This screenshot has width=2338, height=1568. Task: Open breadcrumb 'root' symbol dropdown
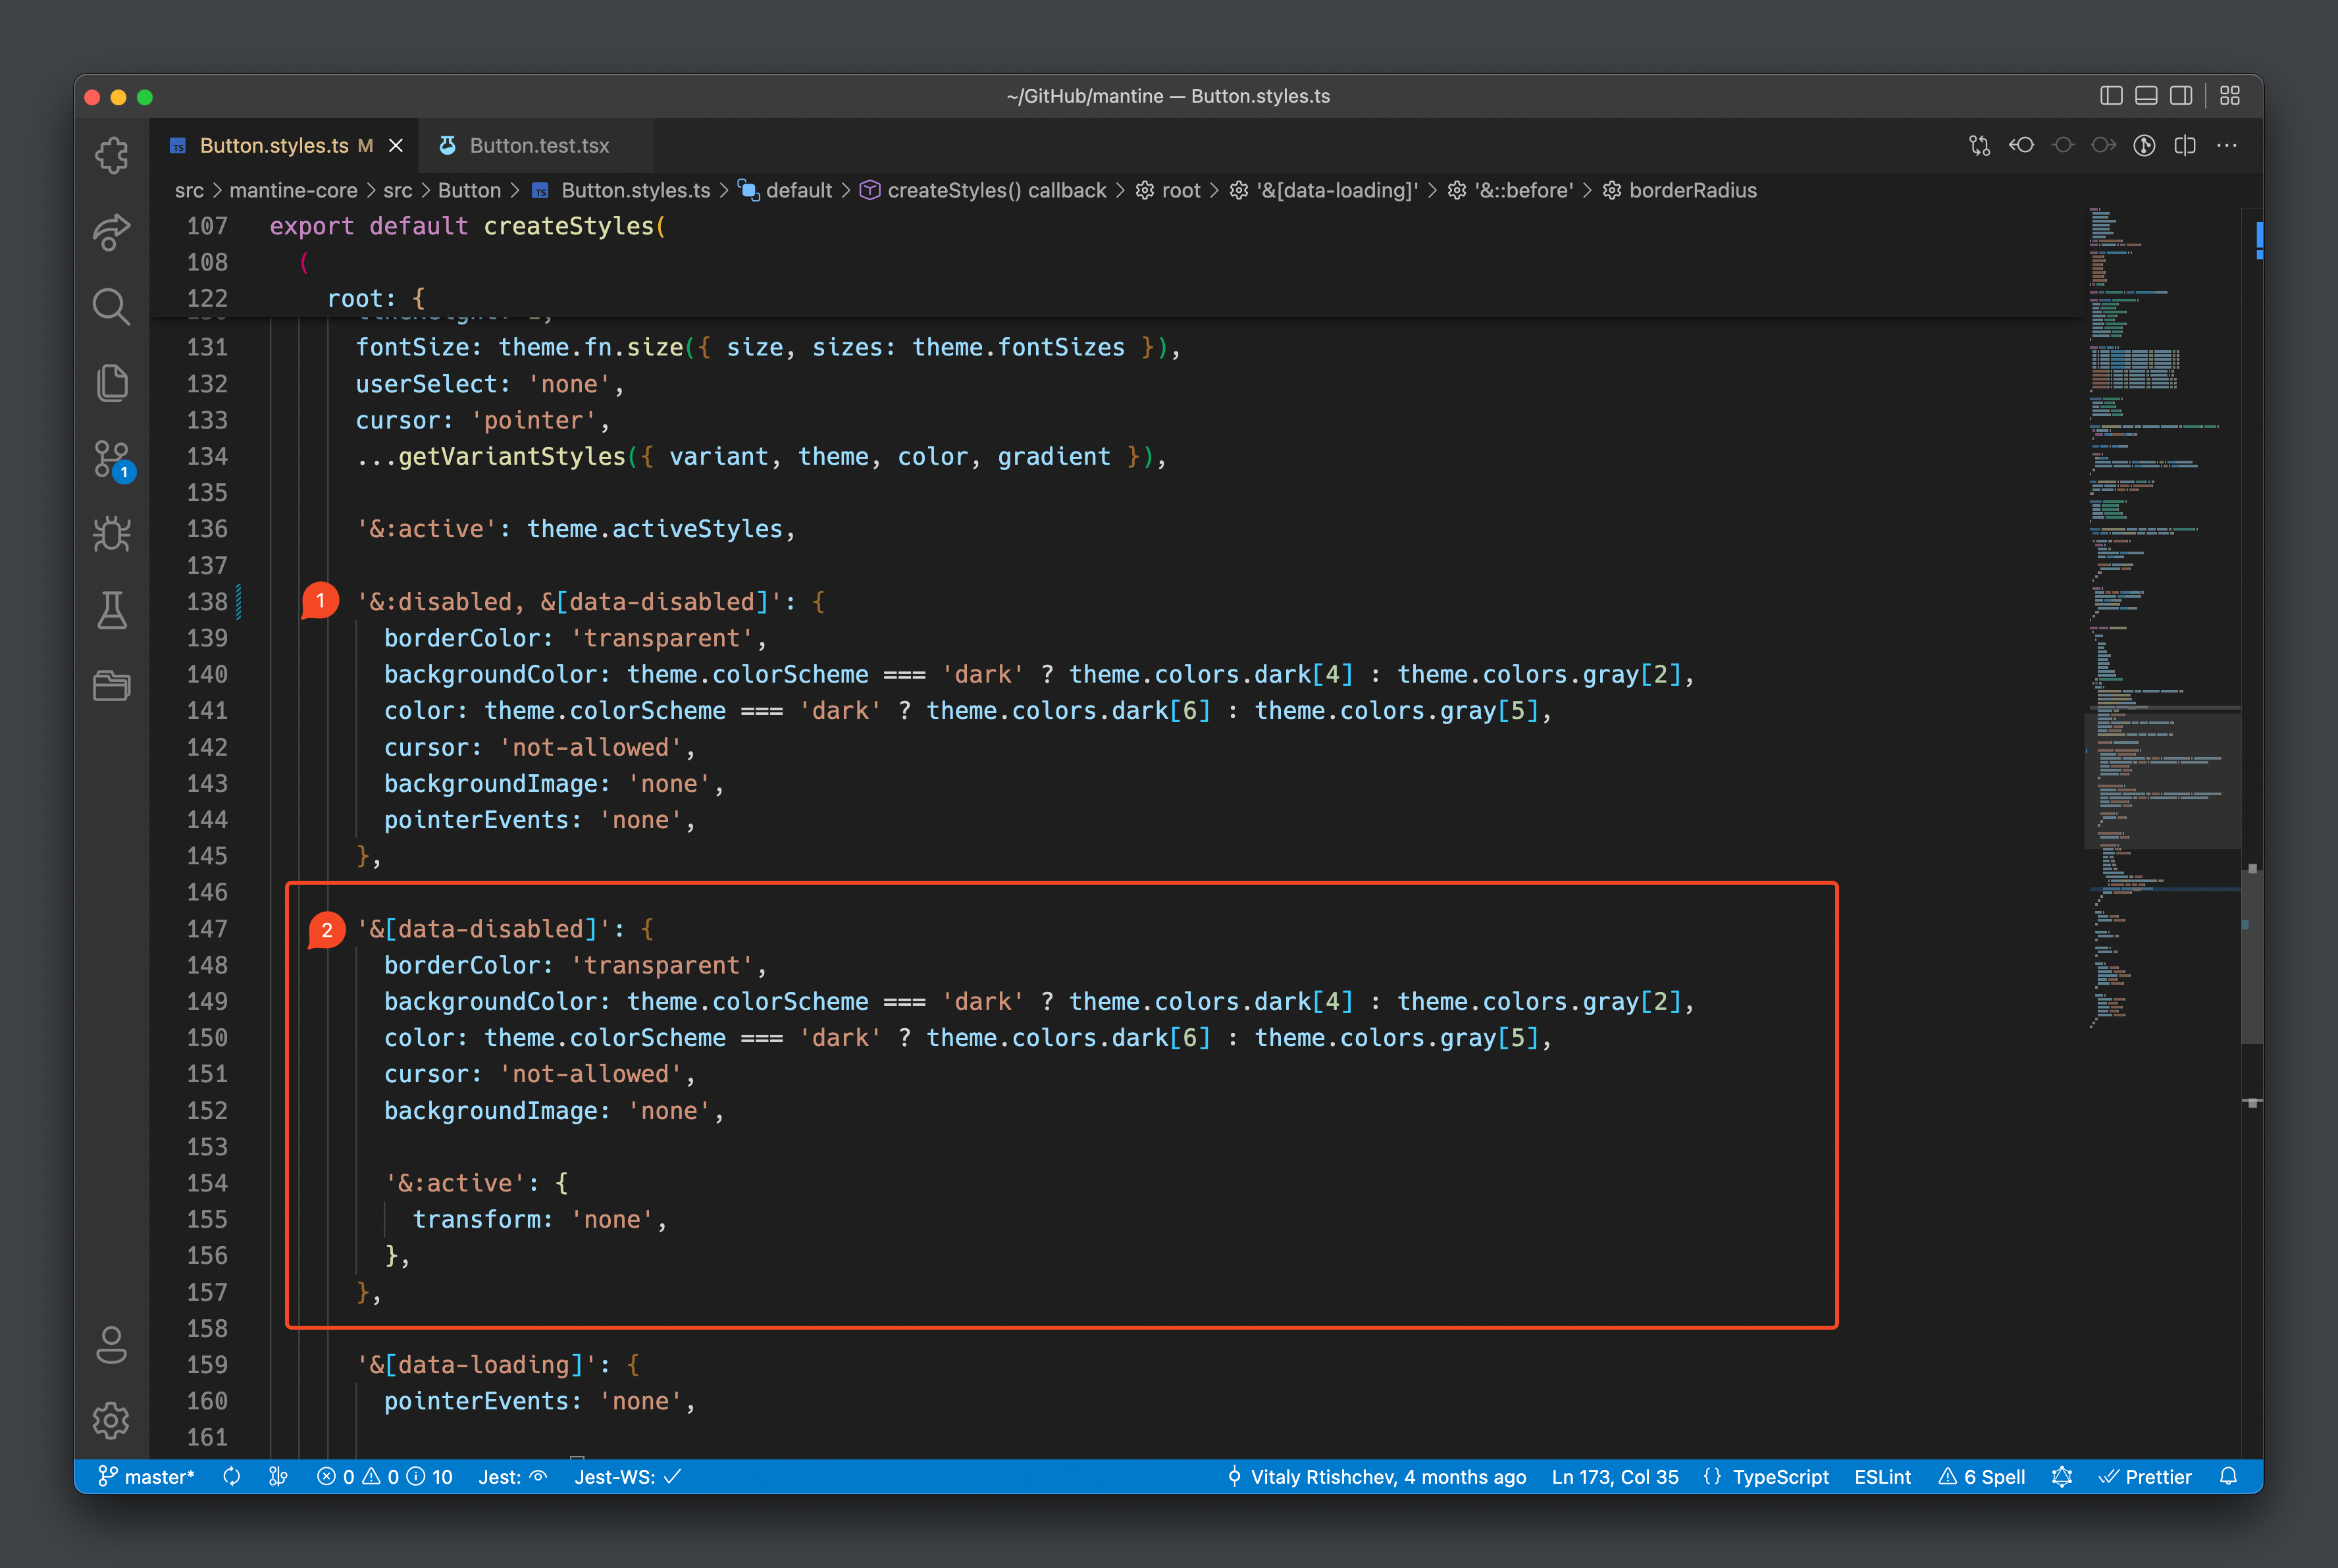pos(1167,190)
